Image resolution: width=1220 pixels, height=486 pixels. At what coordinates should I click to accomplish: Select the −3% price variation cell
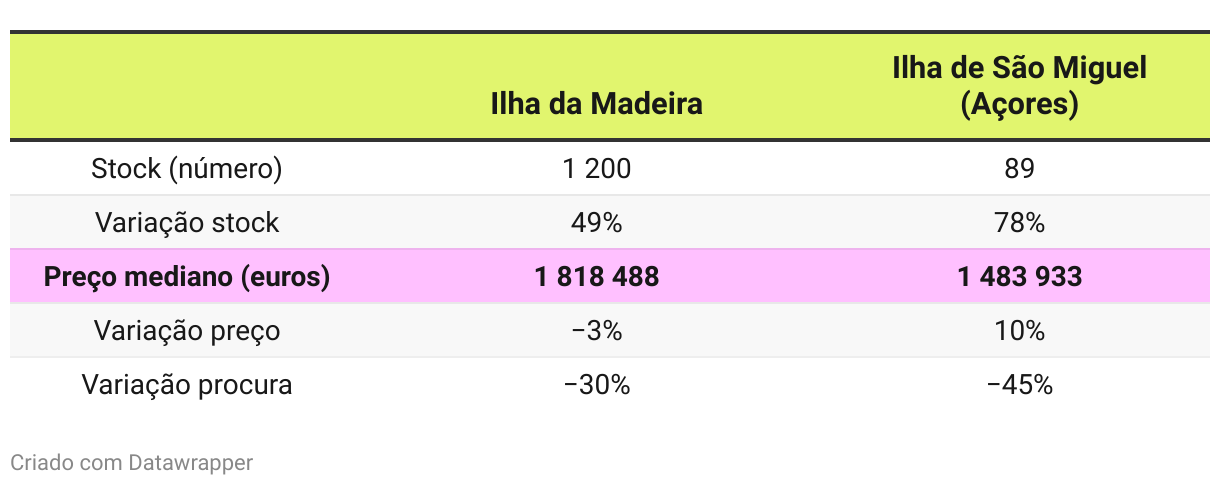point(597,331)
